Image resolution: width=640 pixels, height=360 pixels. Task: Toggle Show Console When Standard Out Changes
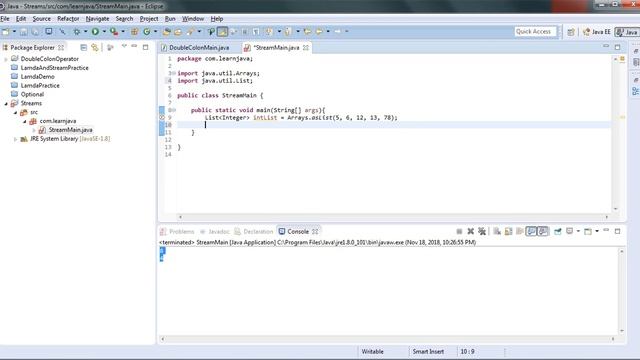point(531,231)
